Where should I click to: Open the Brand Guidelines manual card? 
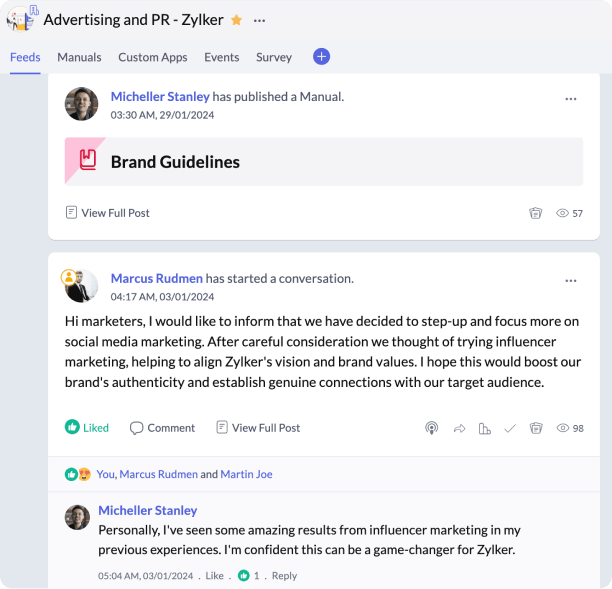(324, 161)
